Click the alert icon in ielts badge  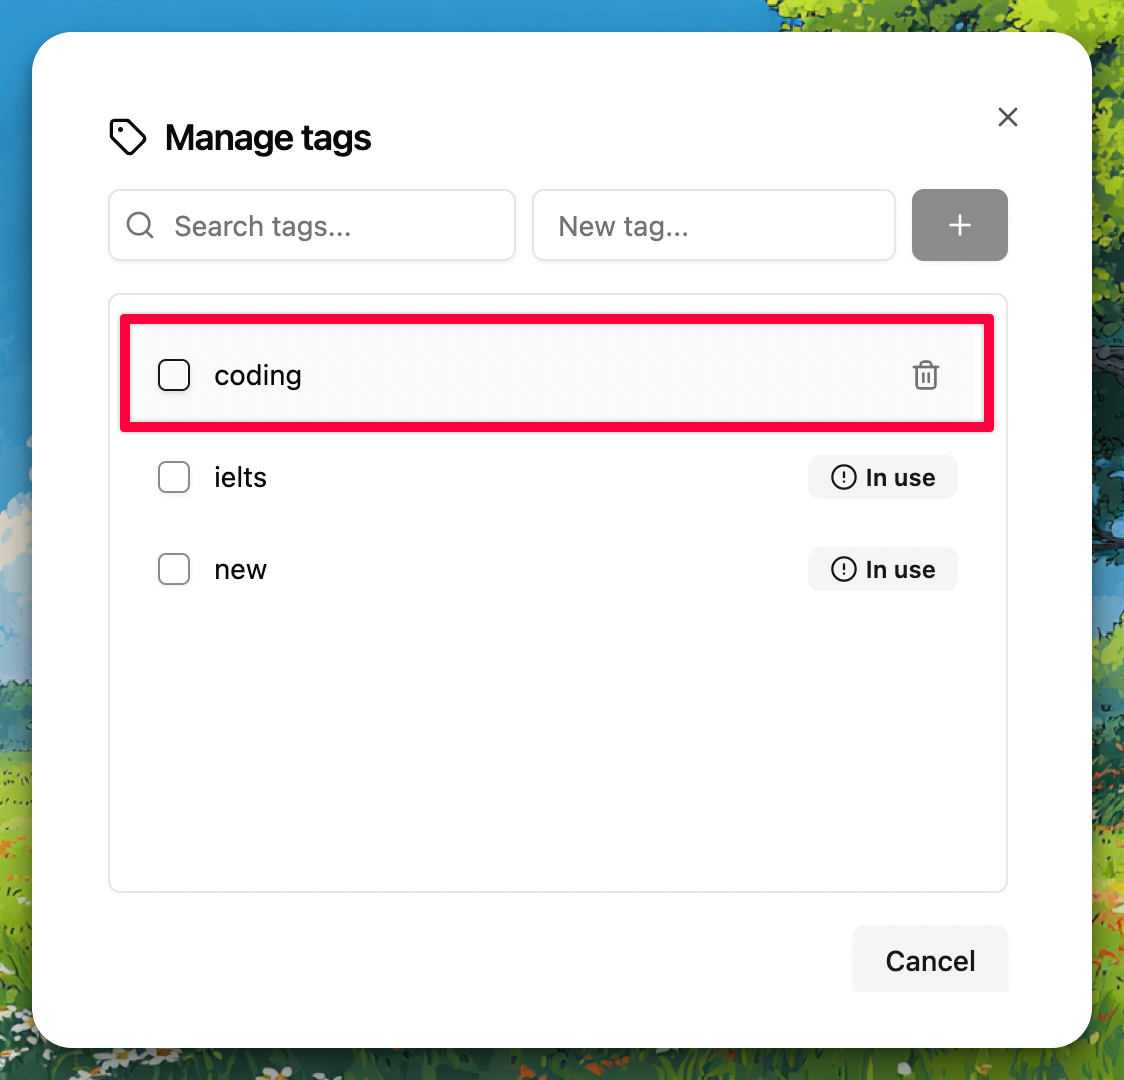click(x=843, y=477)
